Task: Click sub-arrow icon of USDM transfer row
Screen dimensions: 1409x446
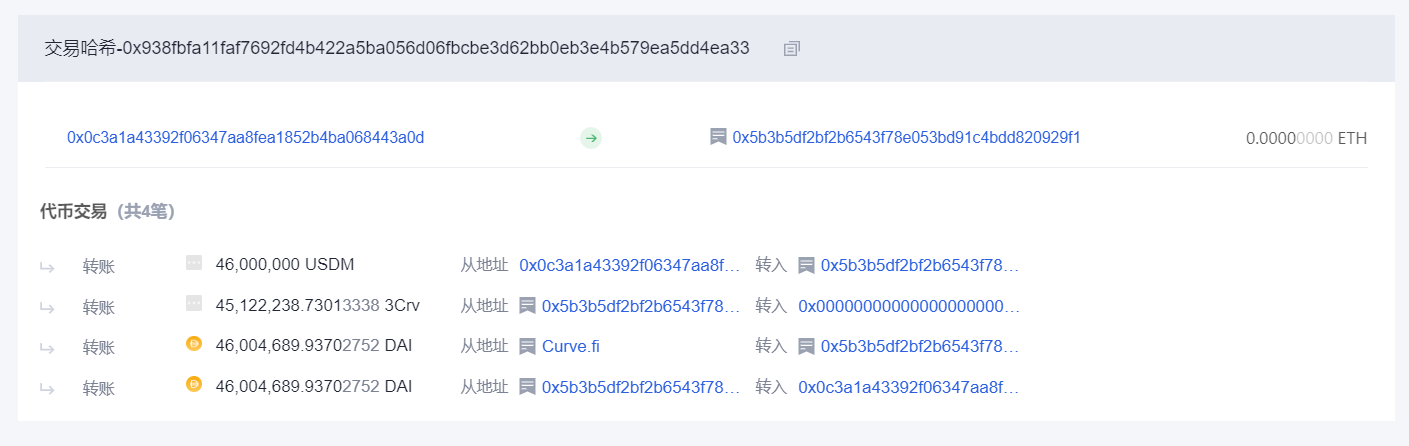Action: [x=47, y=266]
